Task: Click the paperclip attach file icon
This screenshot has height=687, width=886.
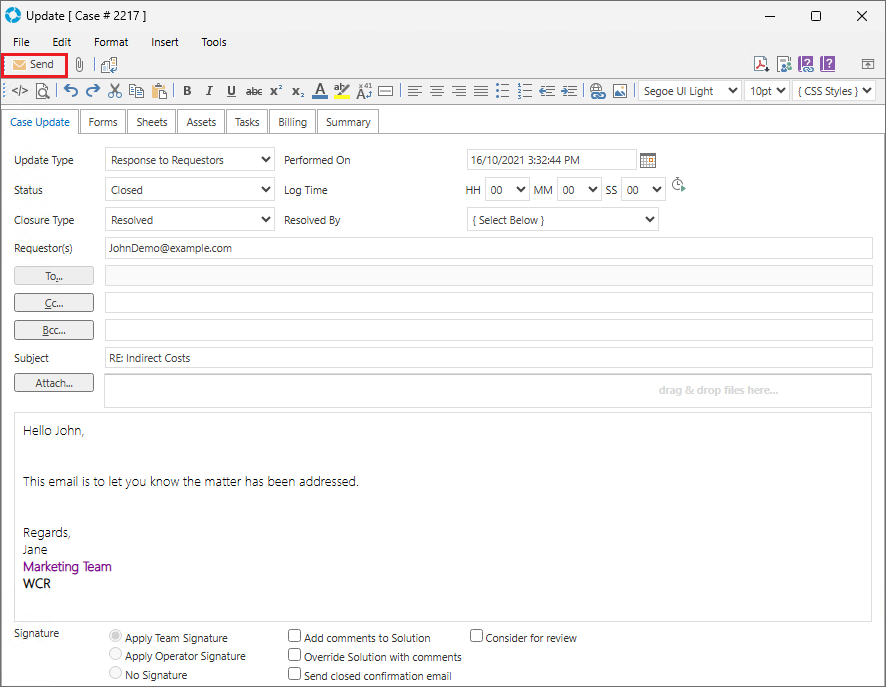Action: pyautogui.click(x=80, y=65)
